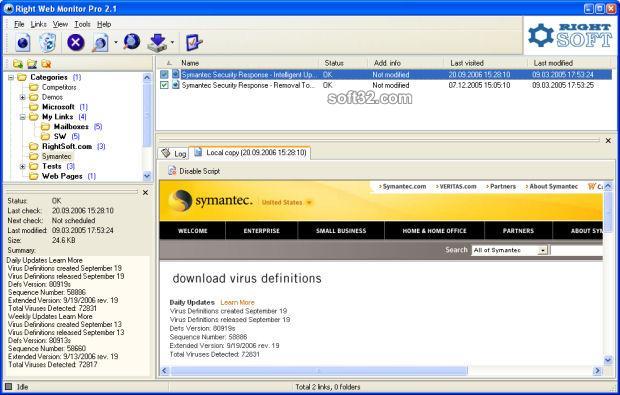Select the Mailboxes folder

[x=71, y=127]
